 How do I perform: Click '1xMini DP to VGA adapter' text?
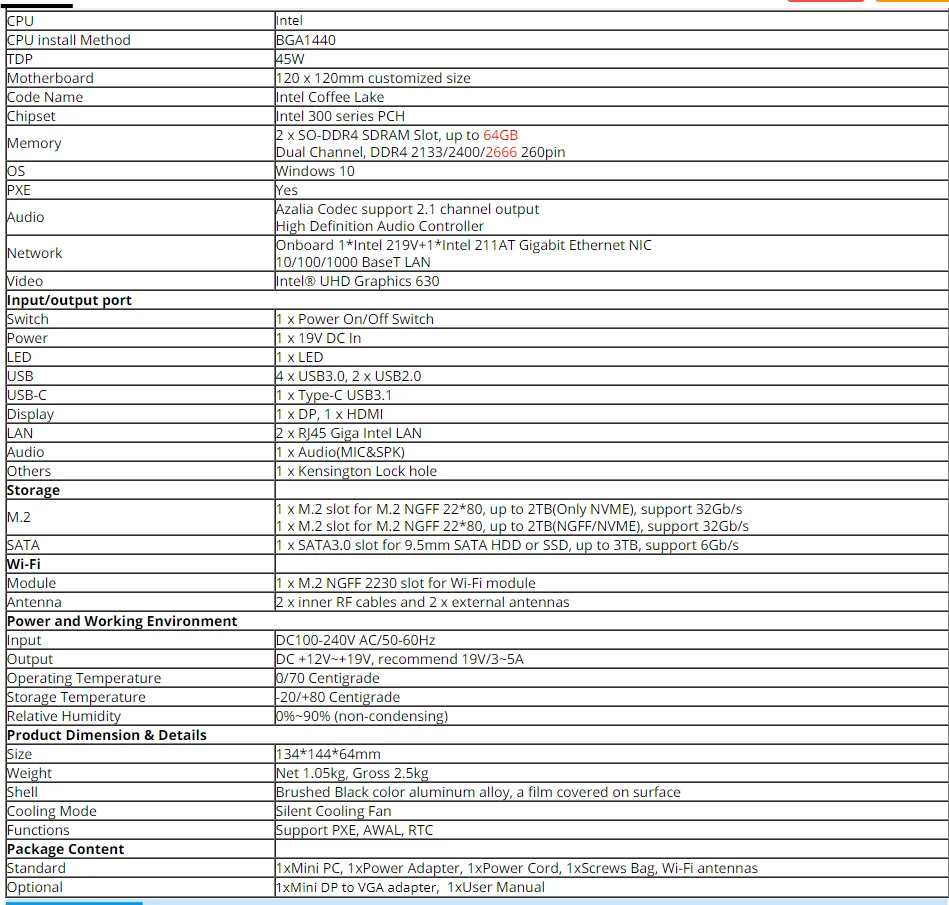click(357, 887)
